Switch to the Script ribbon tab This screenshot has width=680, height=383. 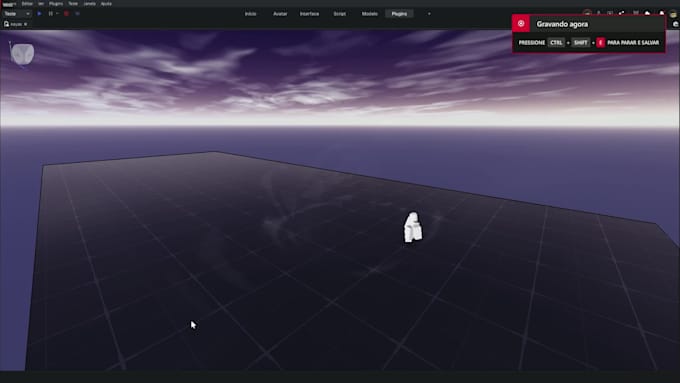(x=340, y=14)
